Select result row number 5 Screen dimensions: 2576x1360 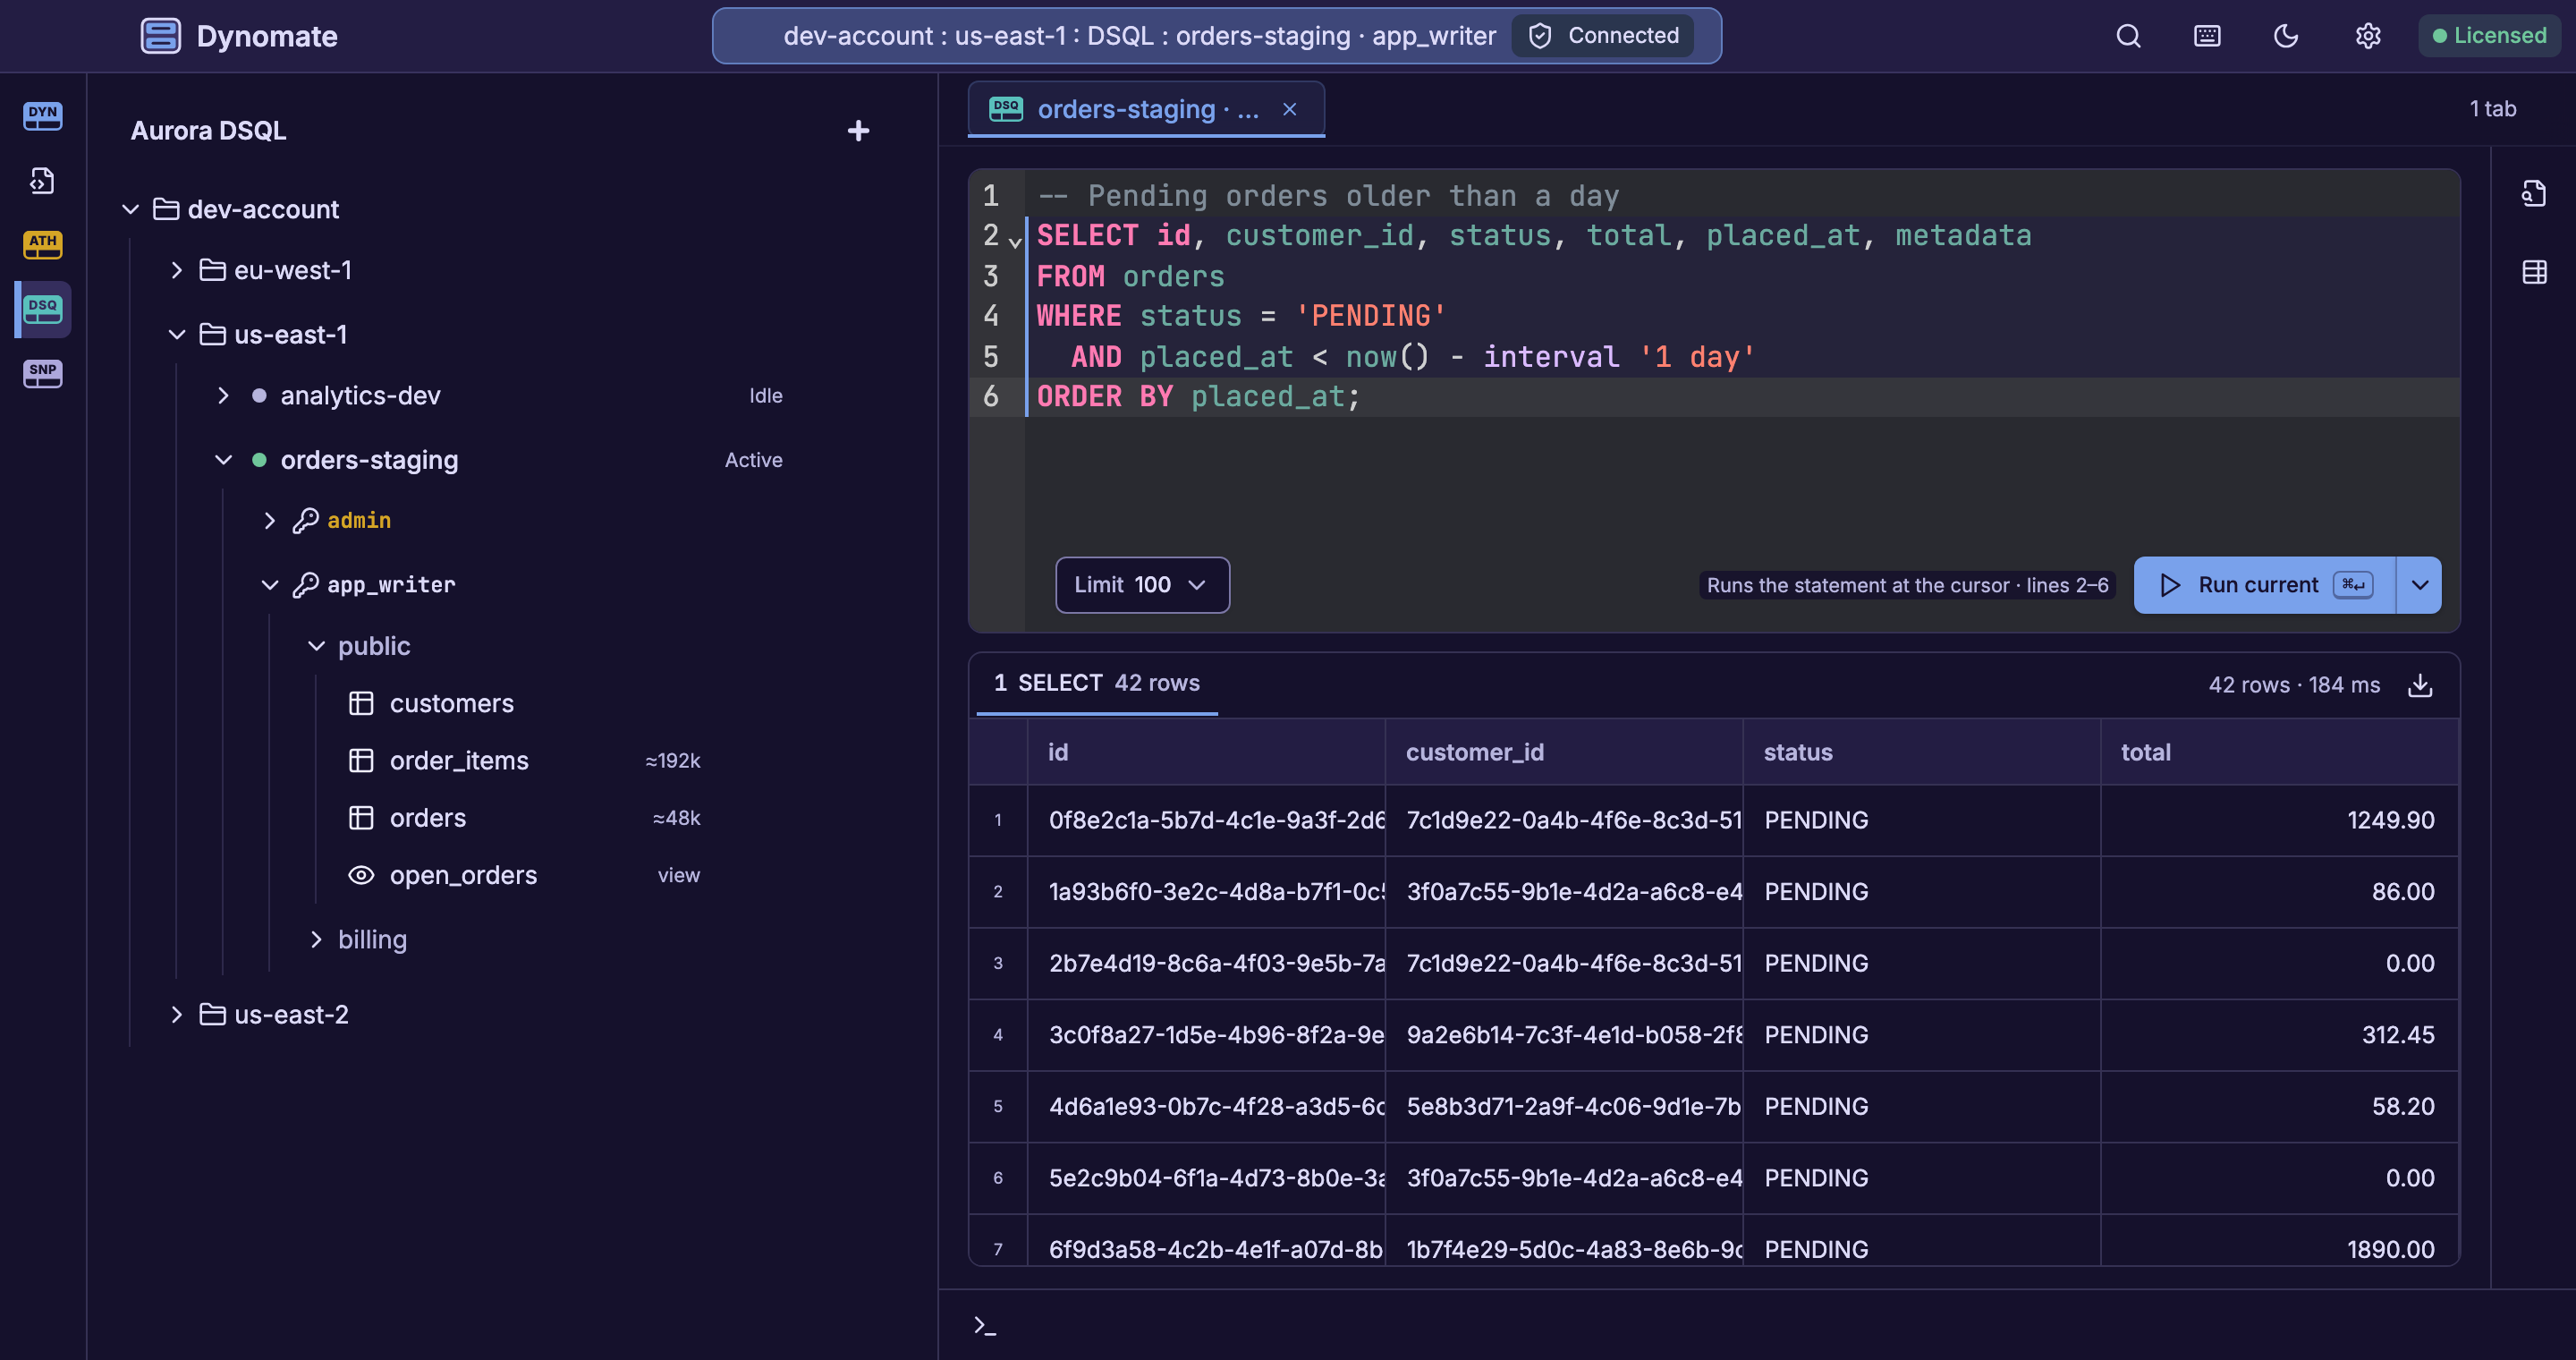pyautogui.click(x=998, y=1107)
